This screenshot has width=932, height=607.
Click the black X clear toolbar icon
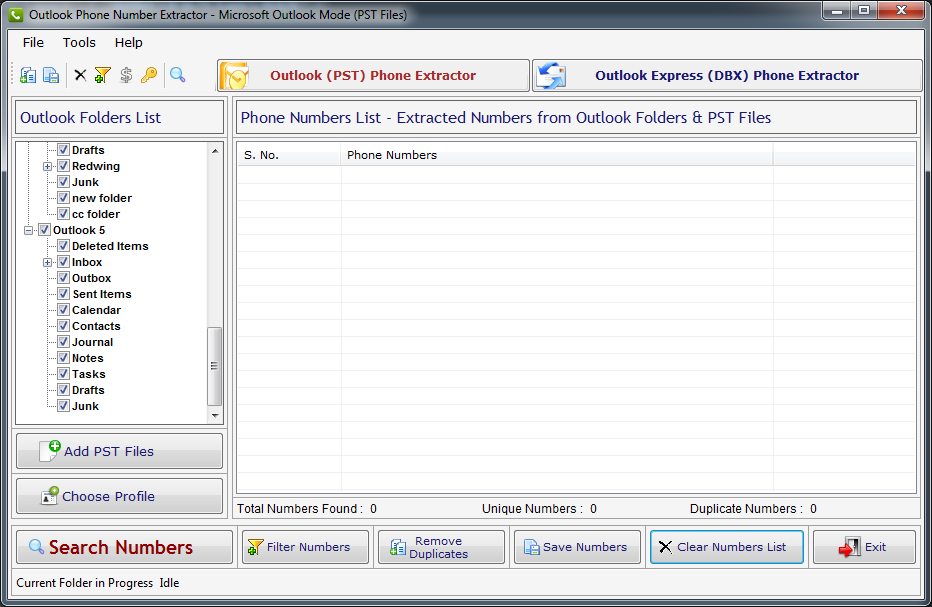pyautogui.click(x=80, y=75)
